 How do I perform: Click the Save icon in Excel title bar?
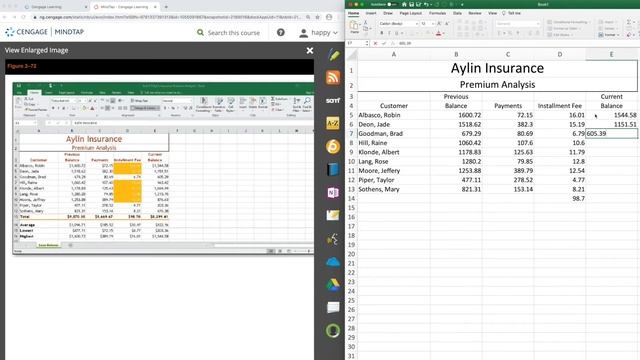[411, 4]
